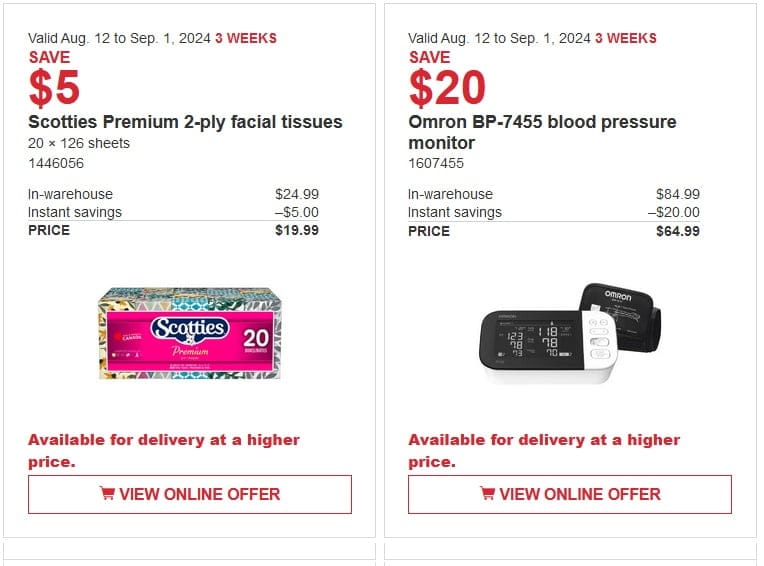Click the Scotties in-warehouse price $24.99
This screenshot has width=764, height=566.
point(297,194)
